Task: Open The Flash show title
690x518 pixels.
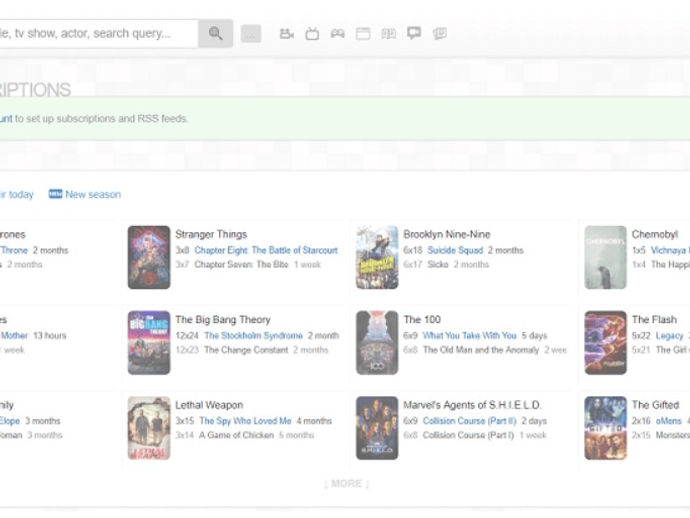Action: pyautogui.click(x=654, y=320)
